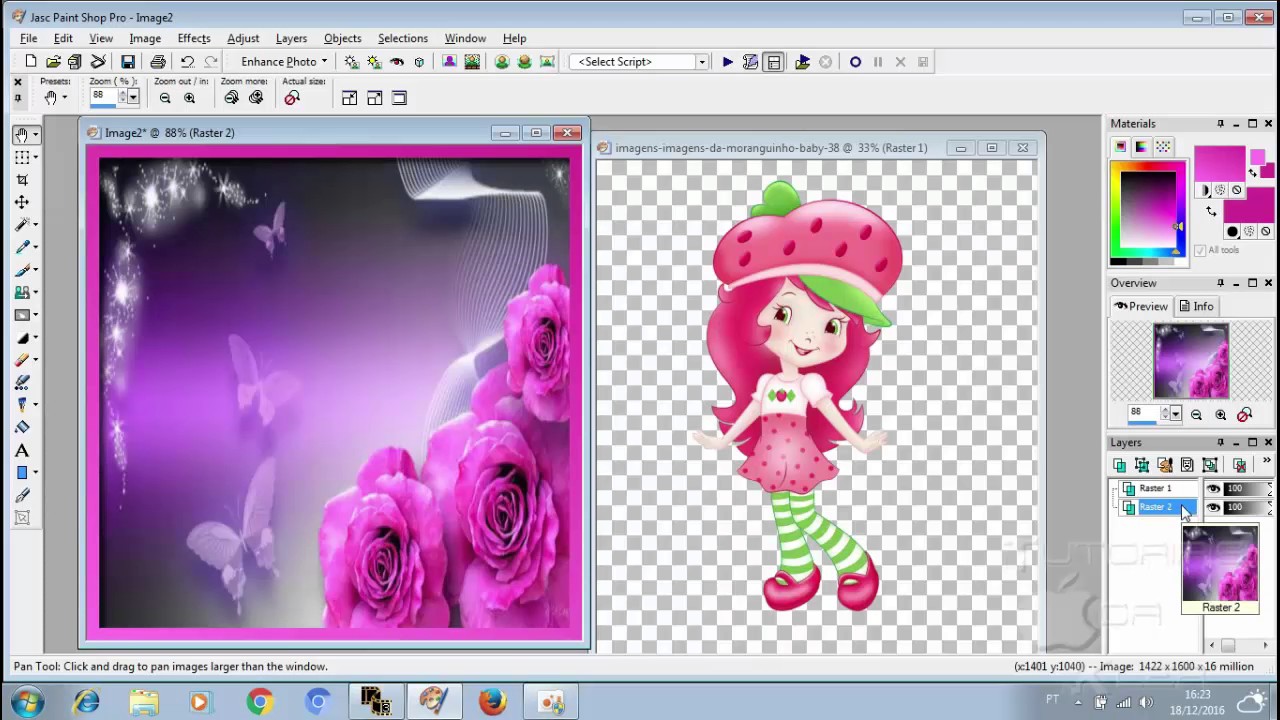Image resolution: width=1280 pixels, height=720 pixels.
Task: Open the Windows Start button
Action: (27, 702)
